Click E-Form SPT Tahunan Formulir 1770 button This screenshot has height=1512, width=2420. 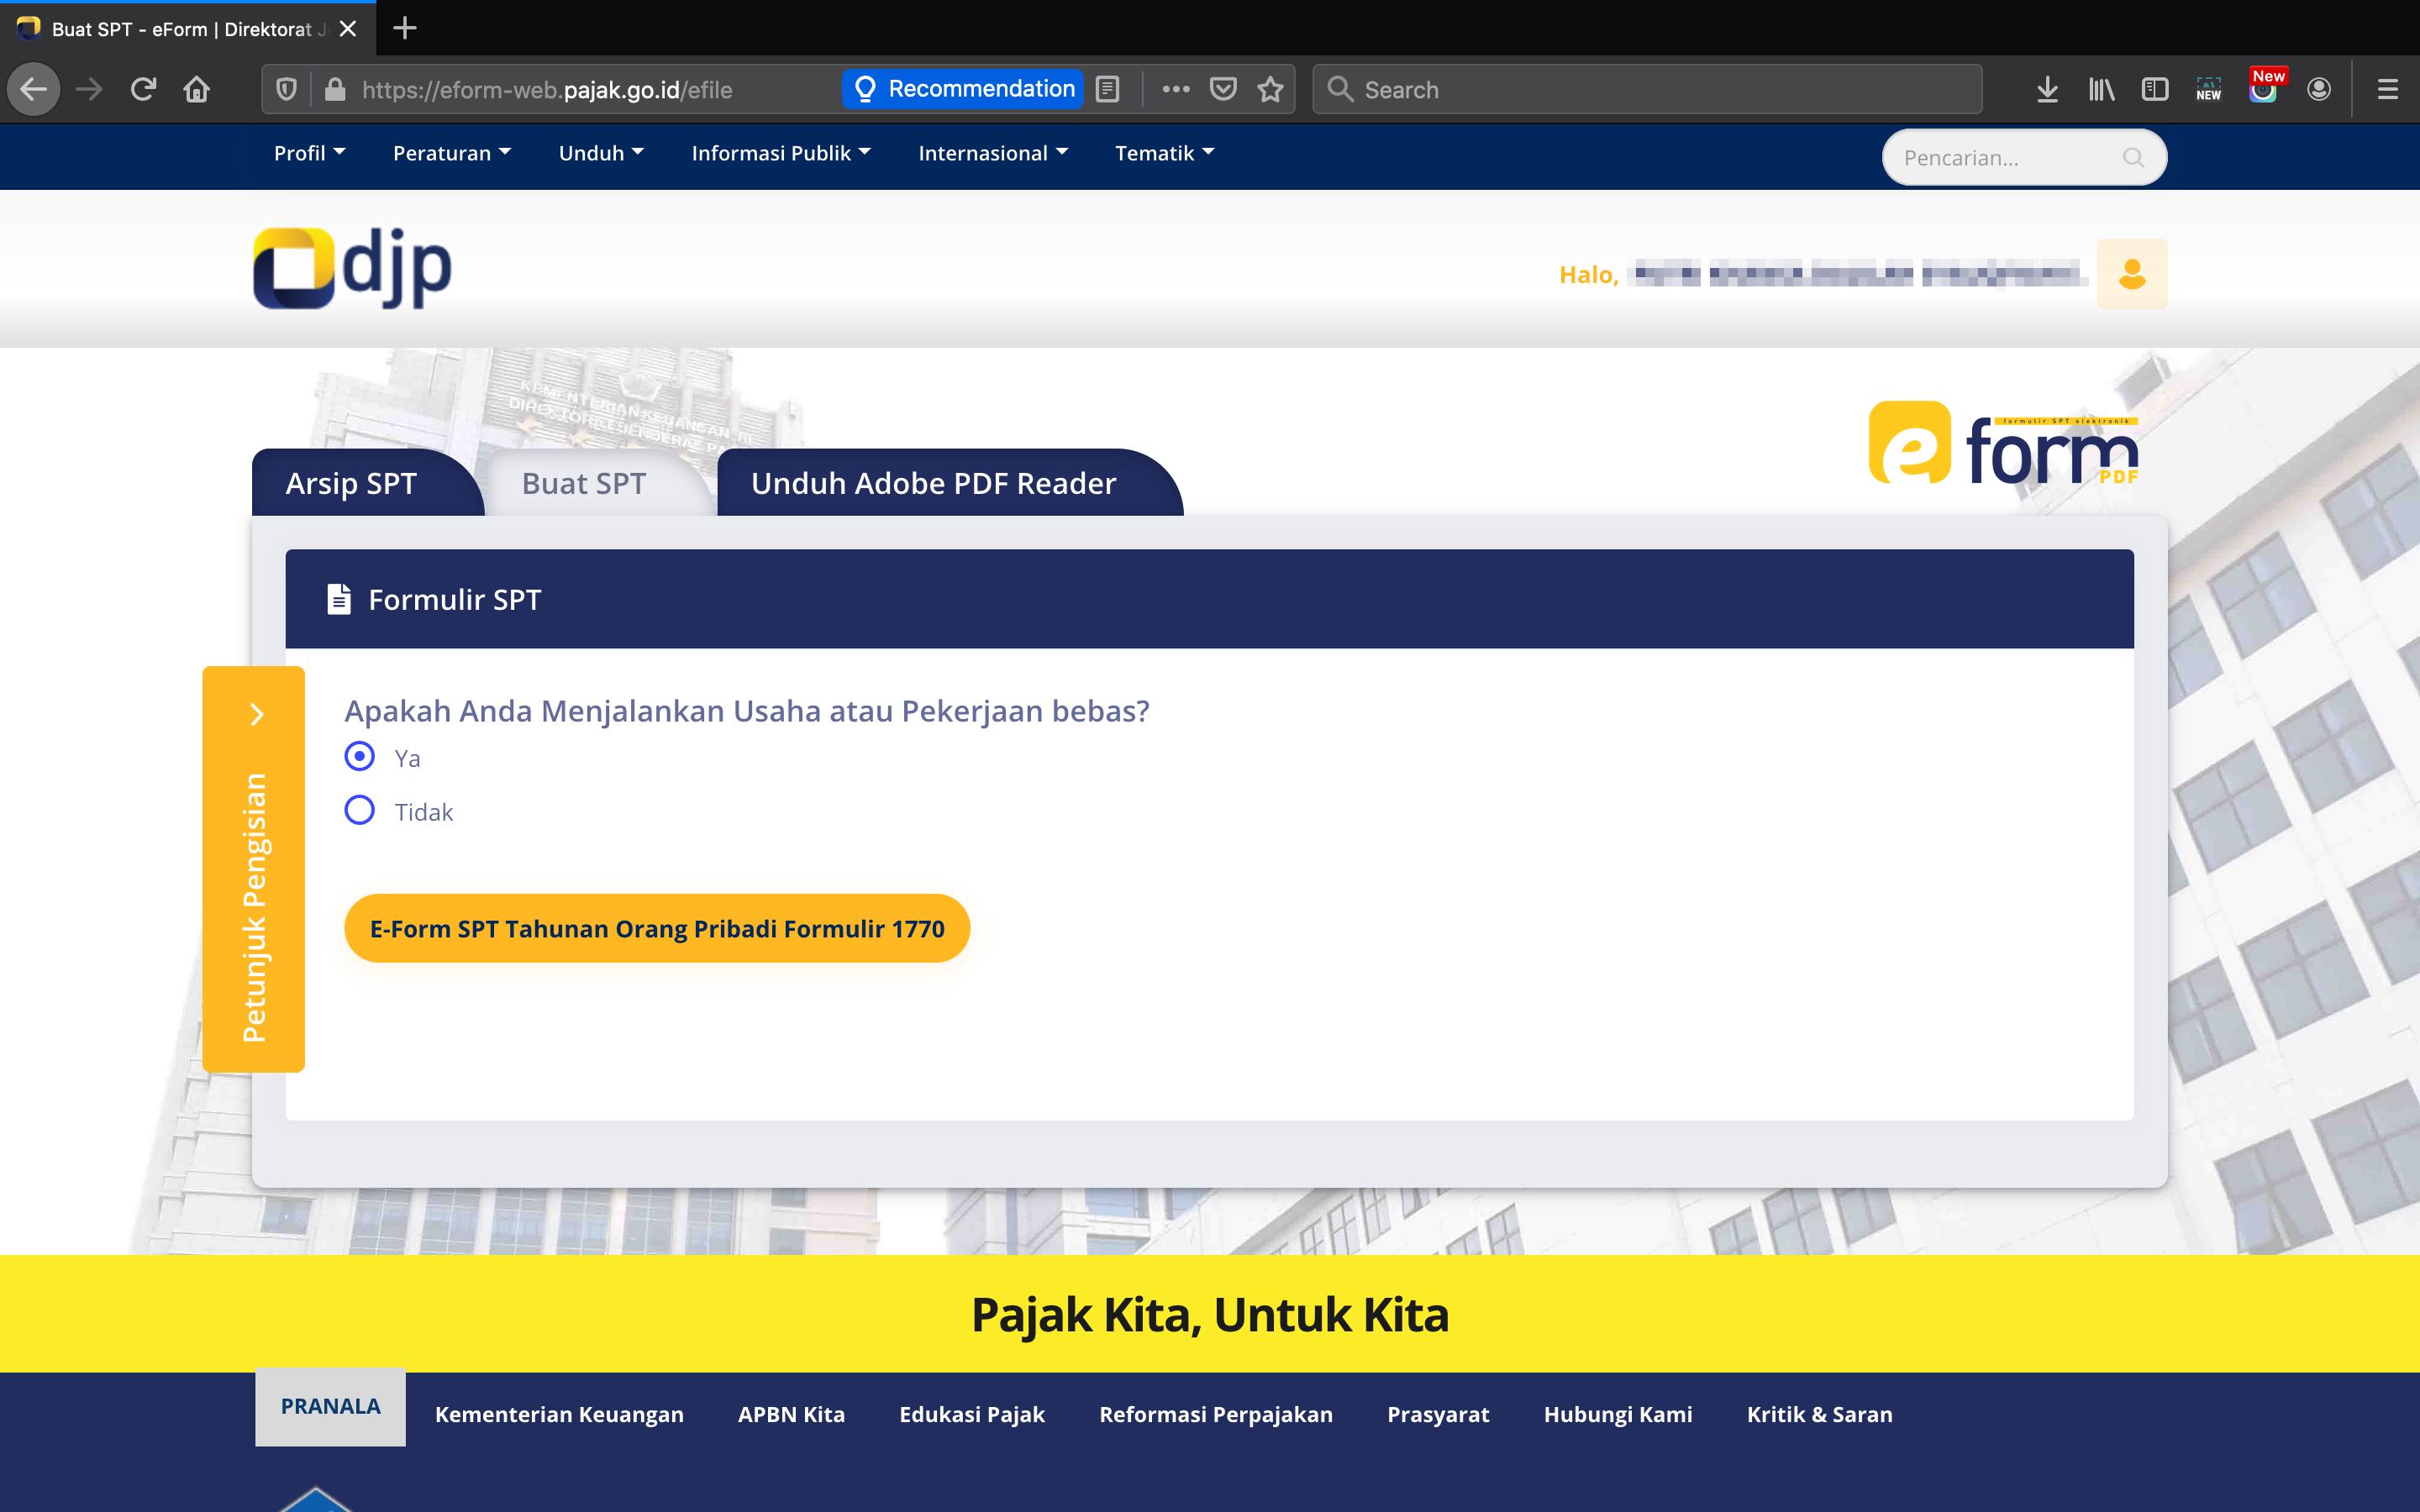657,929
